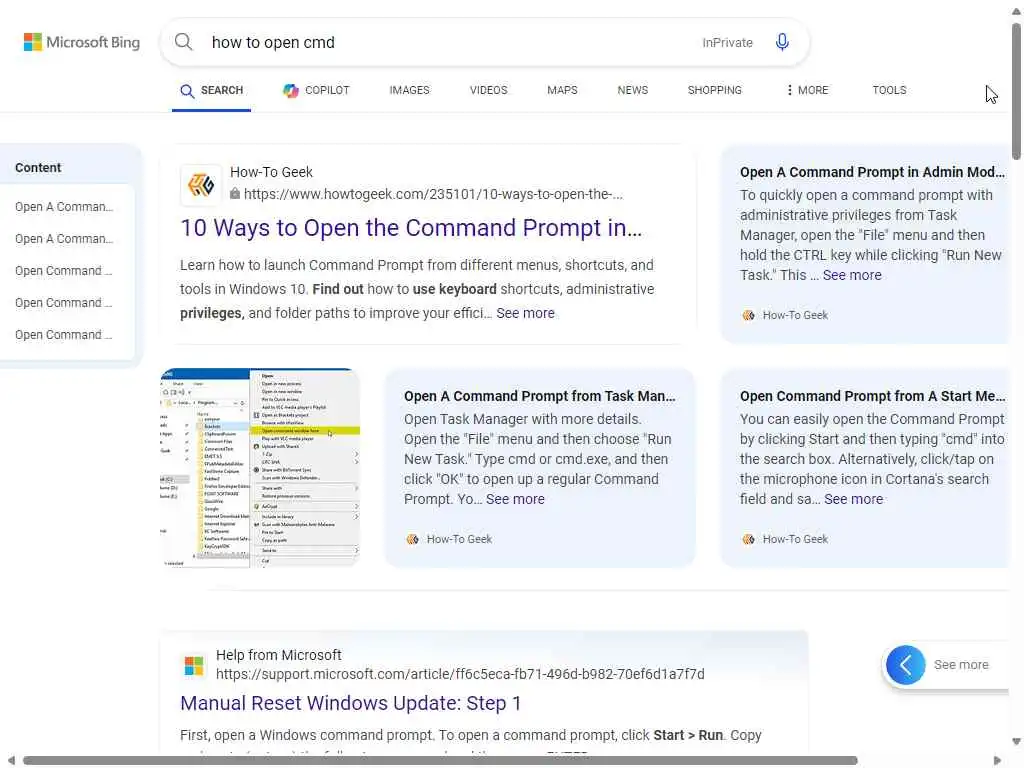The image size is (1024, 768).
Task: Open the howtogeek.com URL link
Action: pyautogui.click(x=433, y=194)
